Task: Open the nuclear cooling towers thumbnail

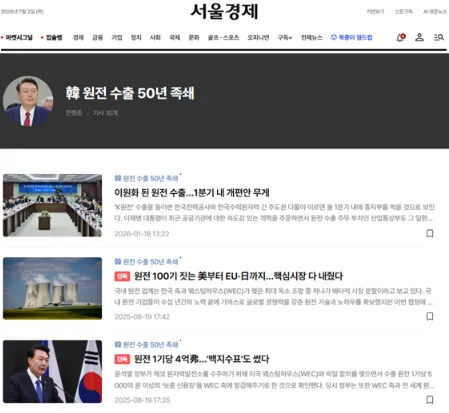Action: point(52,288)
